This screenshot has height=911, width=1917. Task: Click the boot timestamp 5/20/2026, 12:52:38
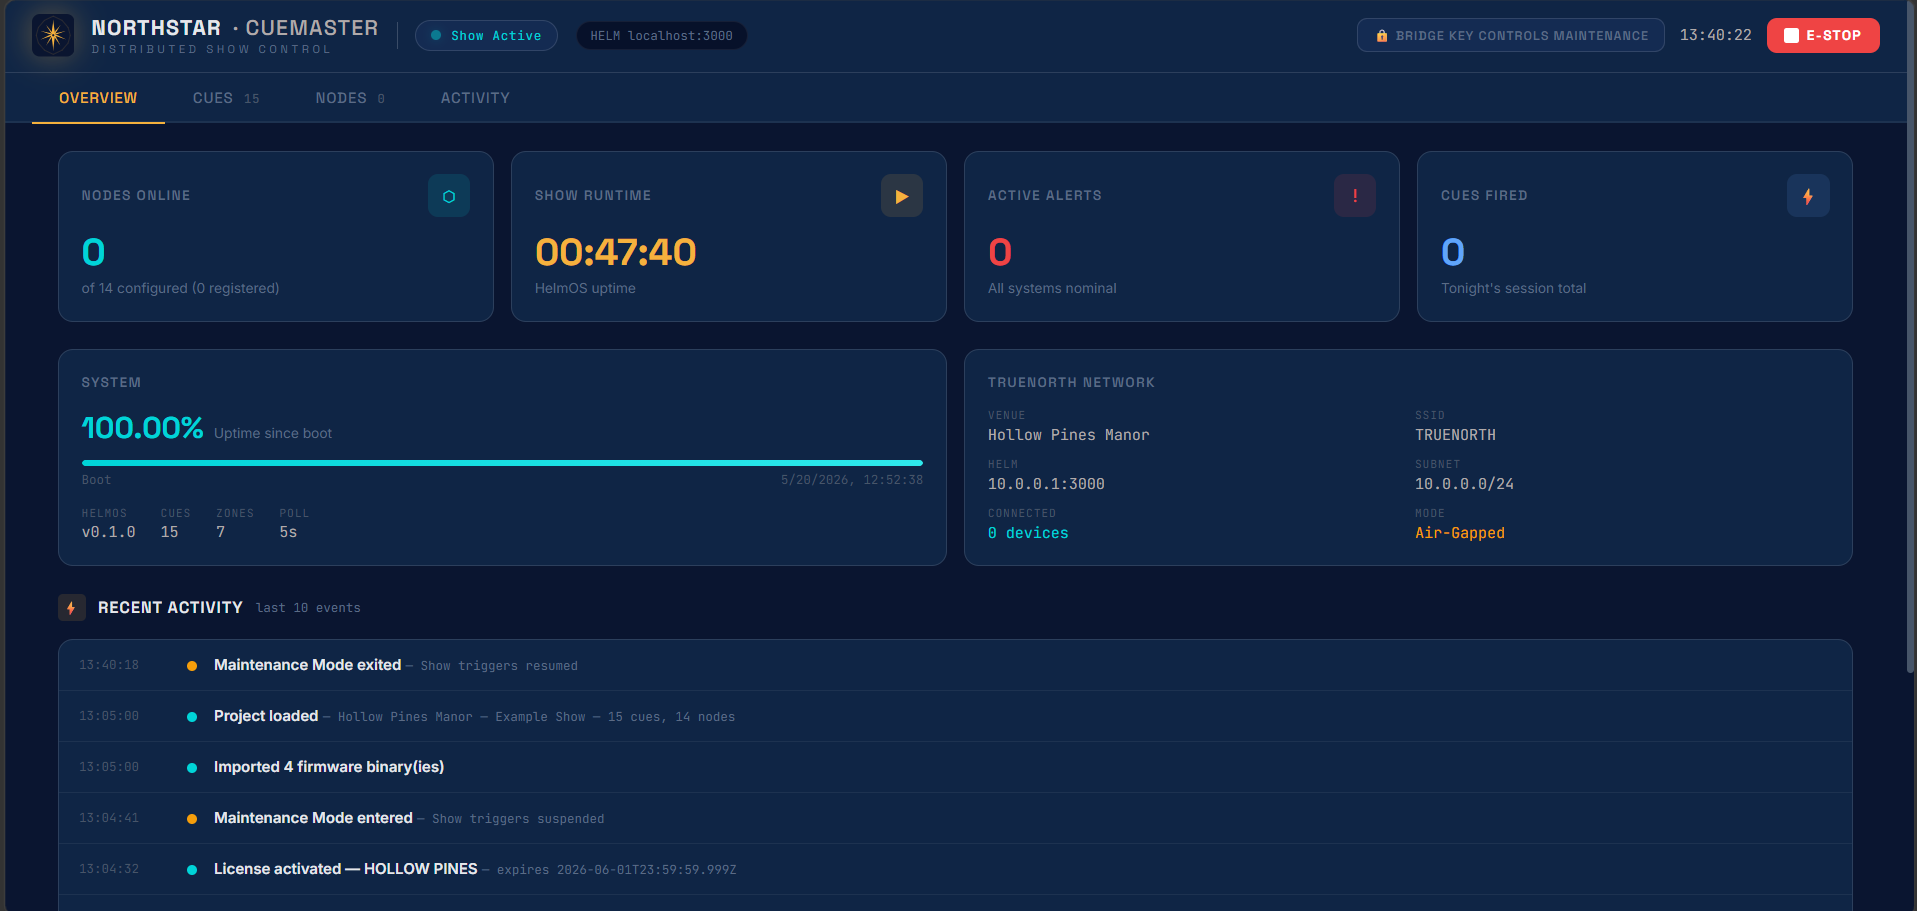pos(852,480)
